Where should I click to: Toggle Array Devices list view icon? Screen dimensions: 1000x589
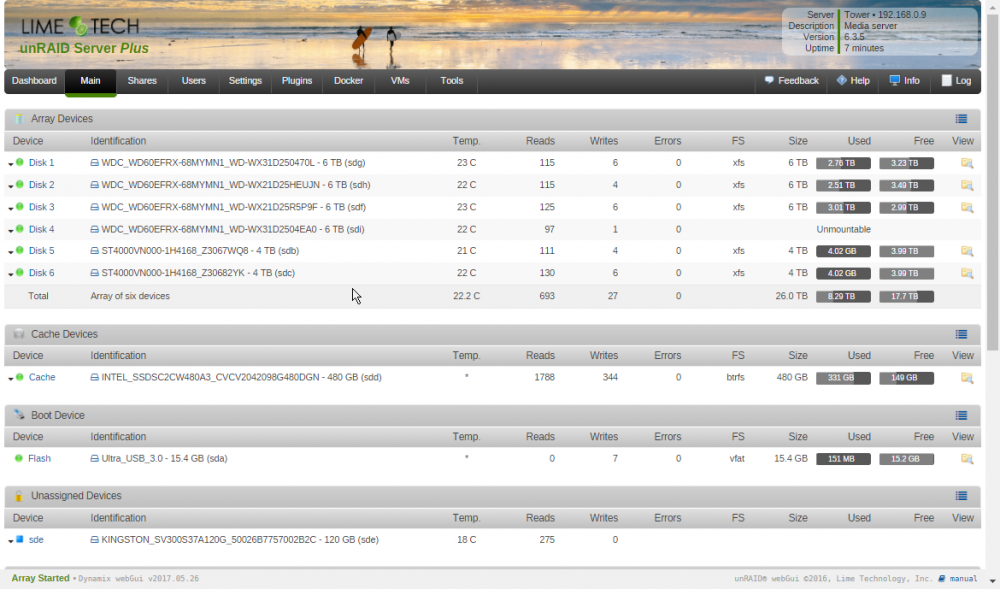961,119
